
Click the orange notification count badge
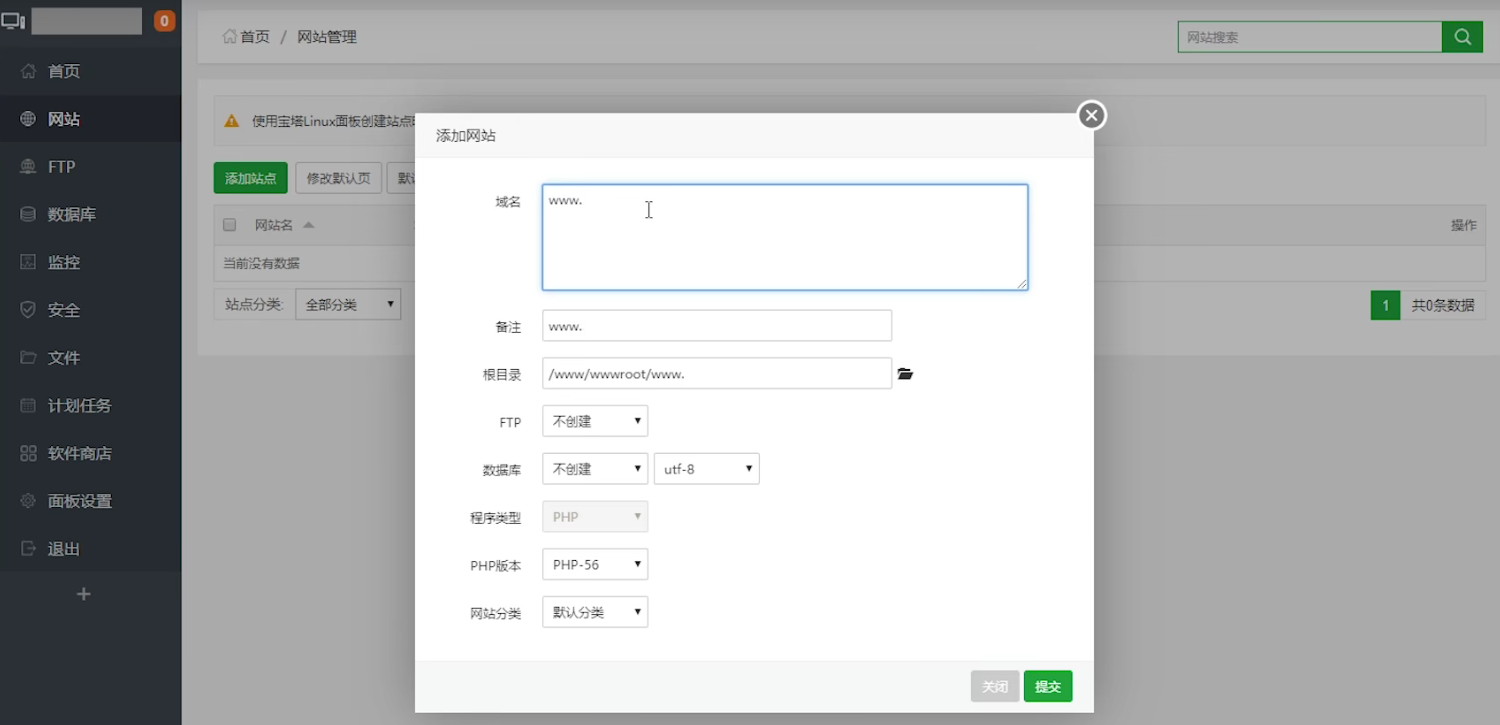164,20
